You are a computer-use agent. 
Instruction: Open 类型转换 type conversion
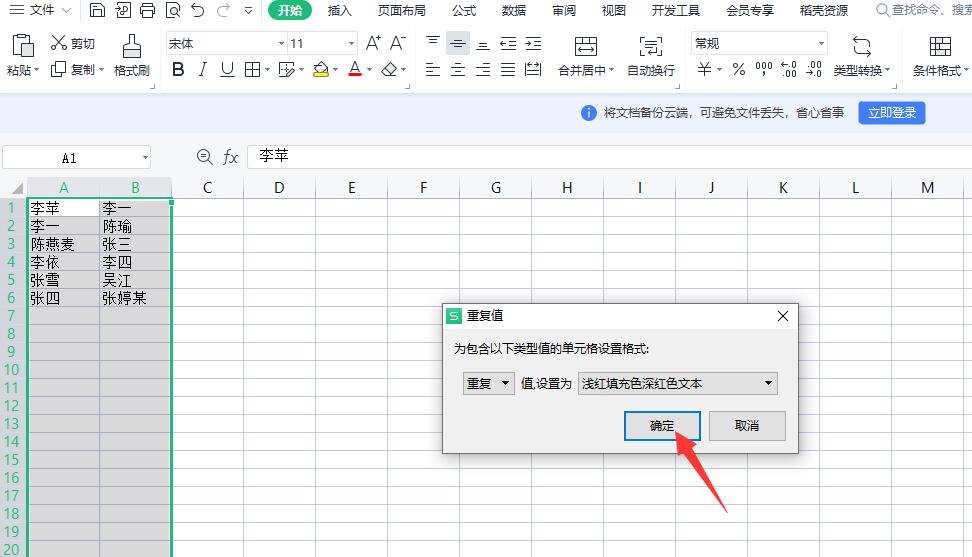pos(862,56)
